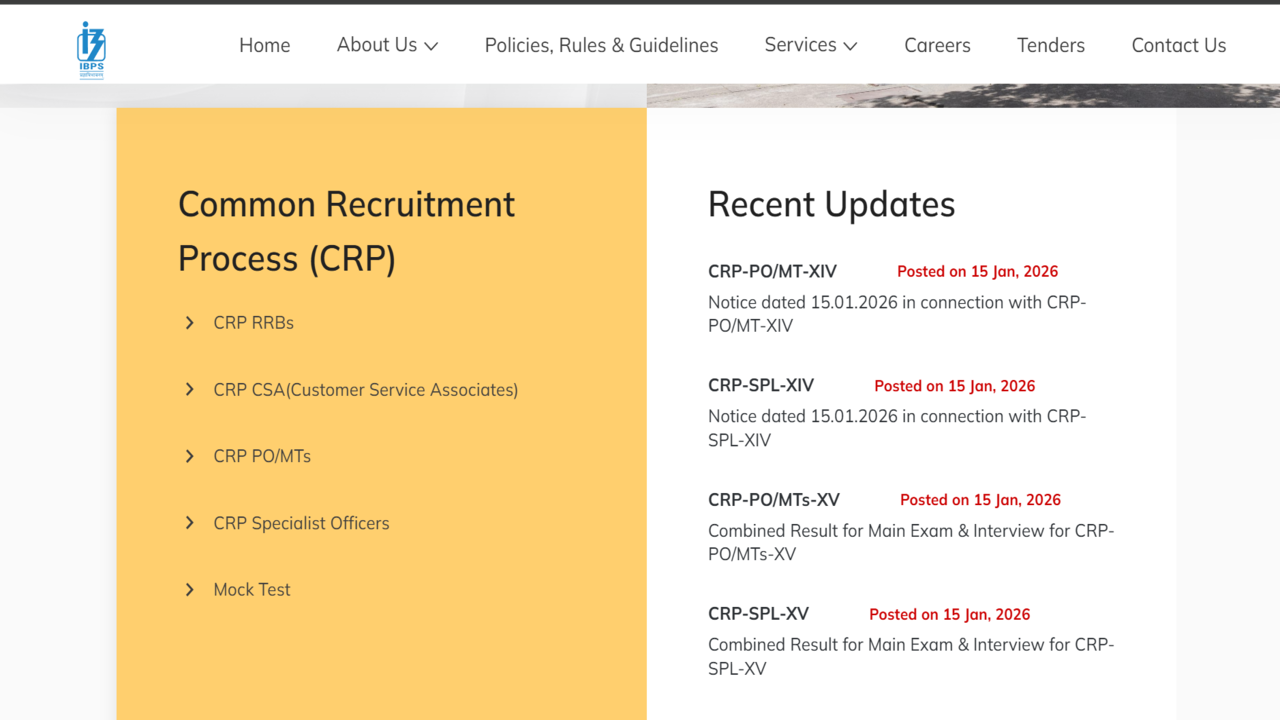View Combined Result for CRP-SPL-XV
Viewport: 1280px width, 720px height.
(910, 656)
